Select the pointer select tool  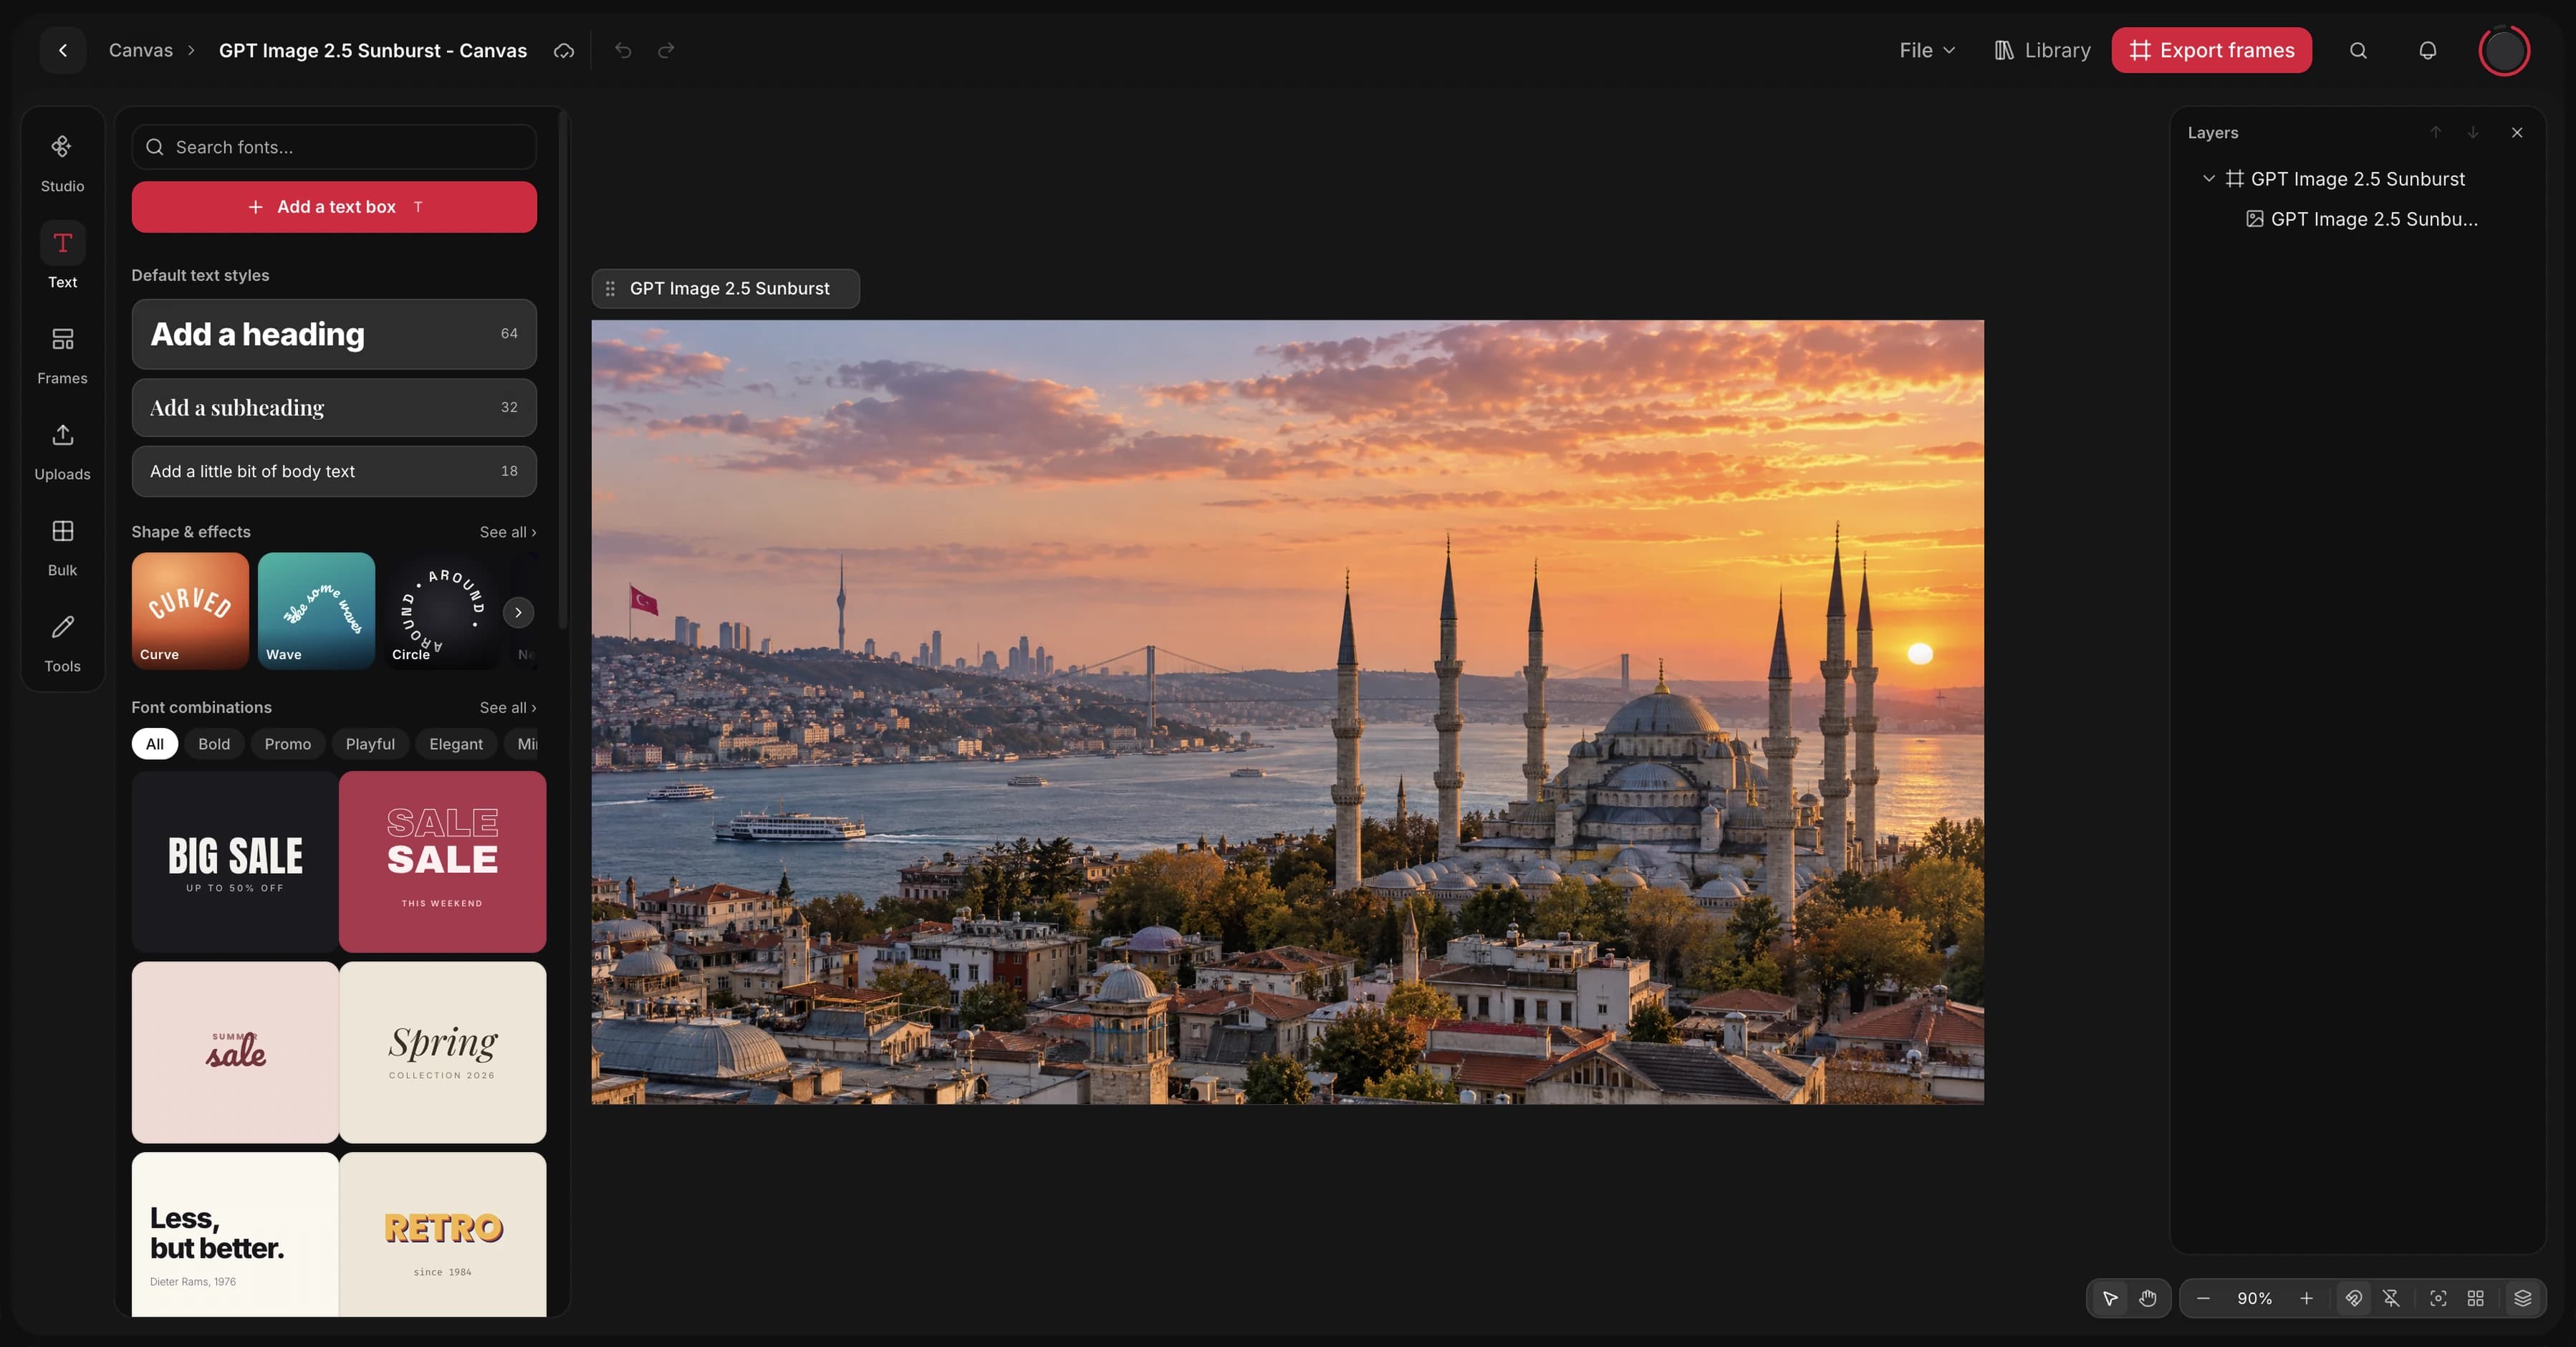pyautogui.click(x=2110, y=1298)
